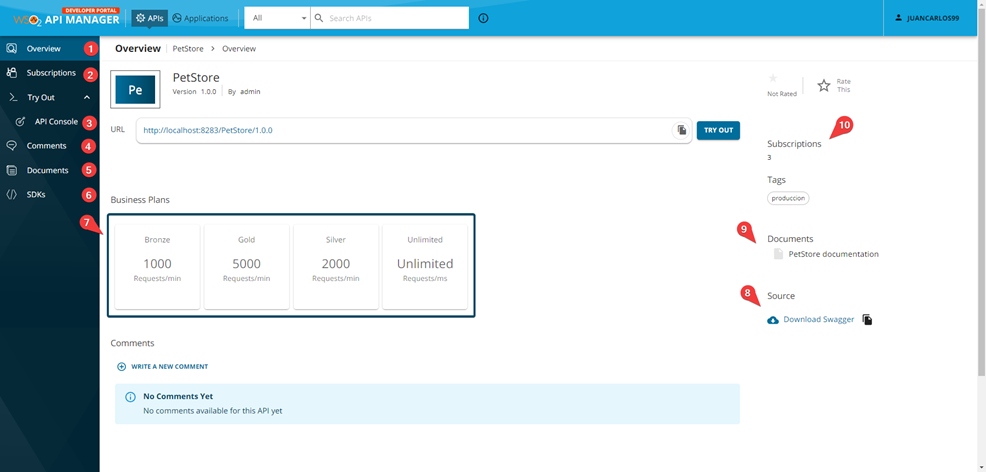Screen dimensions: 986x472
Task: Click the Not Rated gray star
Action: point(773,78)
